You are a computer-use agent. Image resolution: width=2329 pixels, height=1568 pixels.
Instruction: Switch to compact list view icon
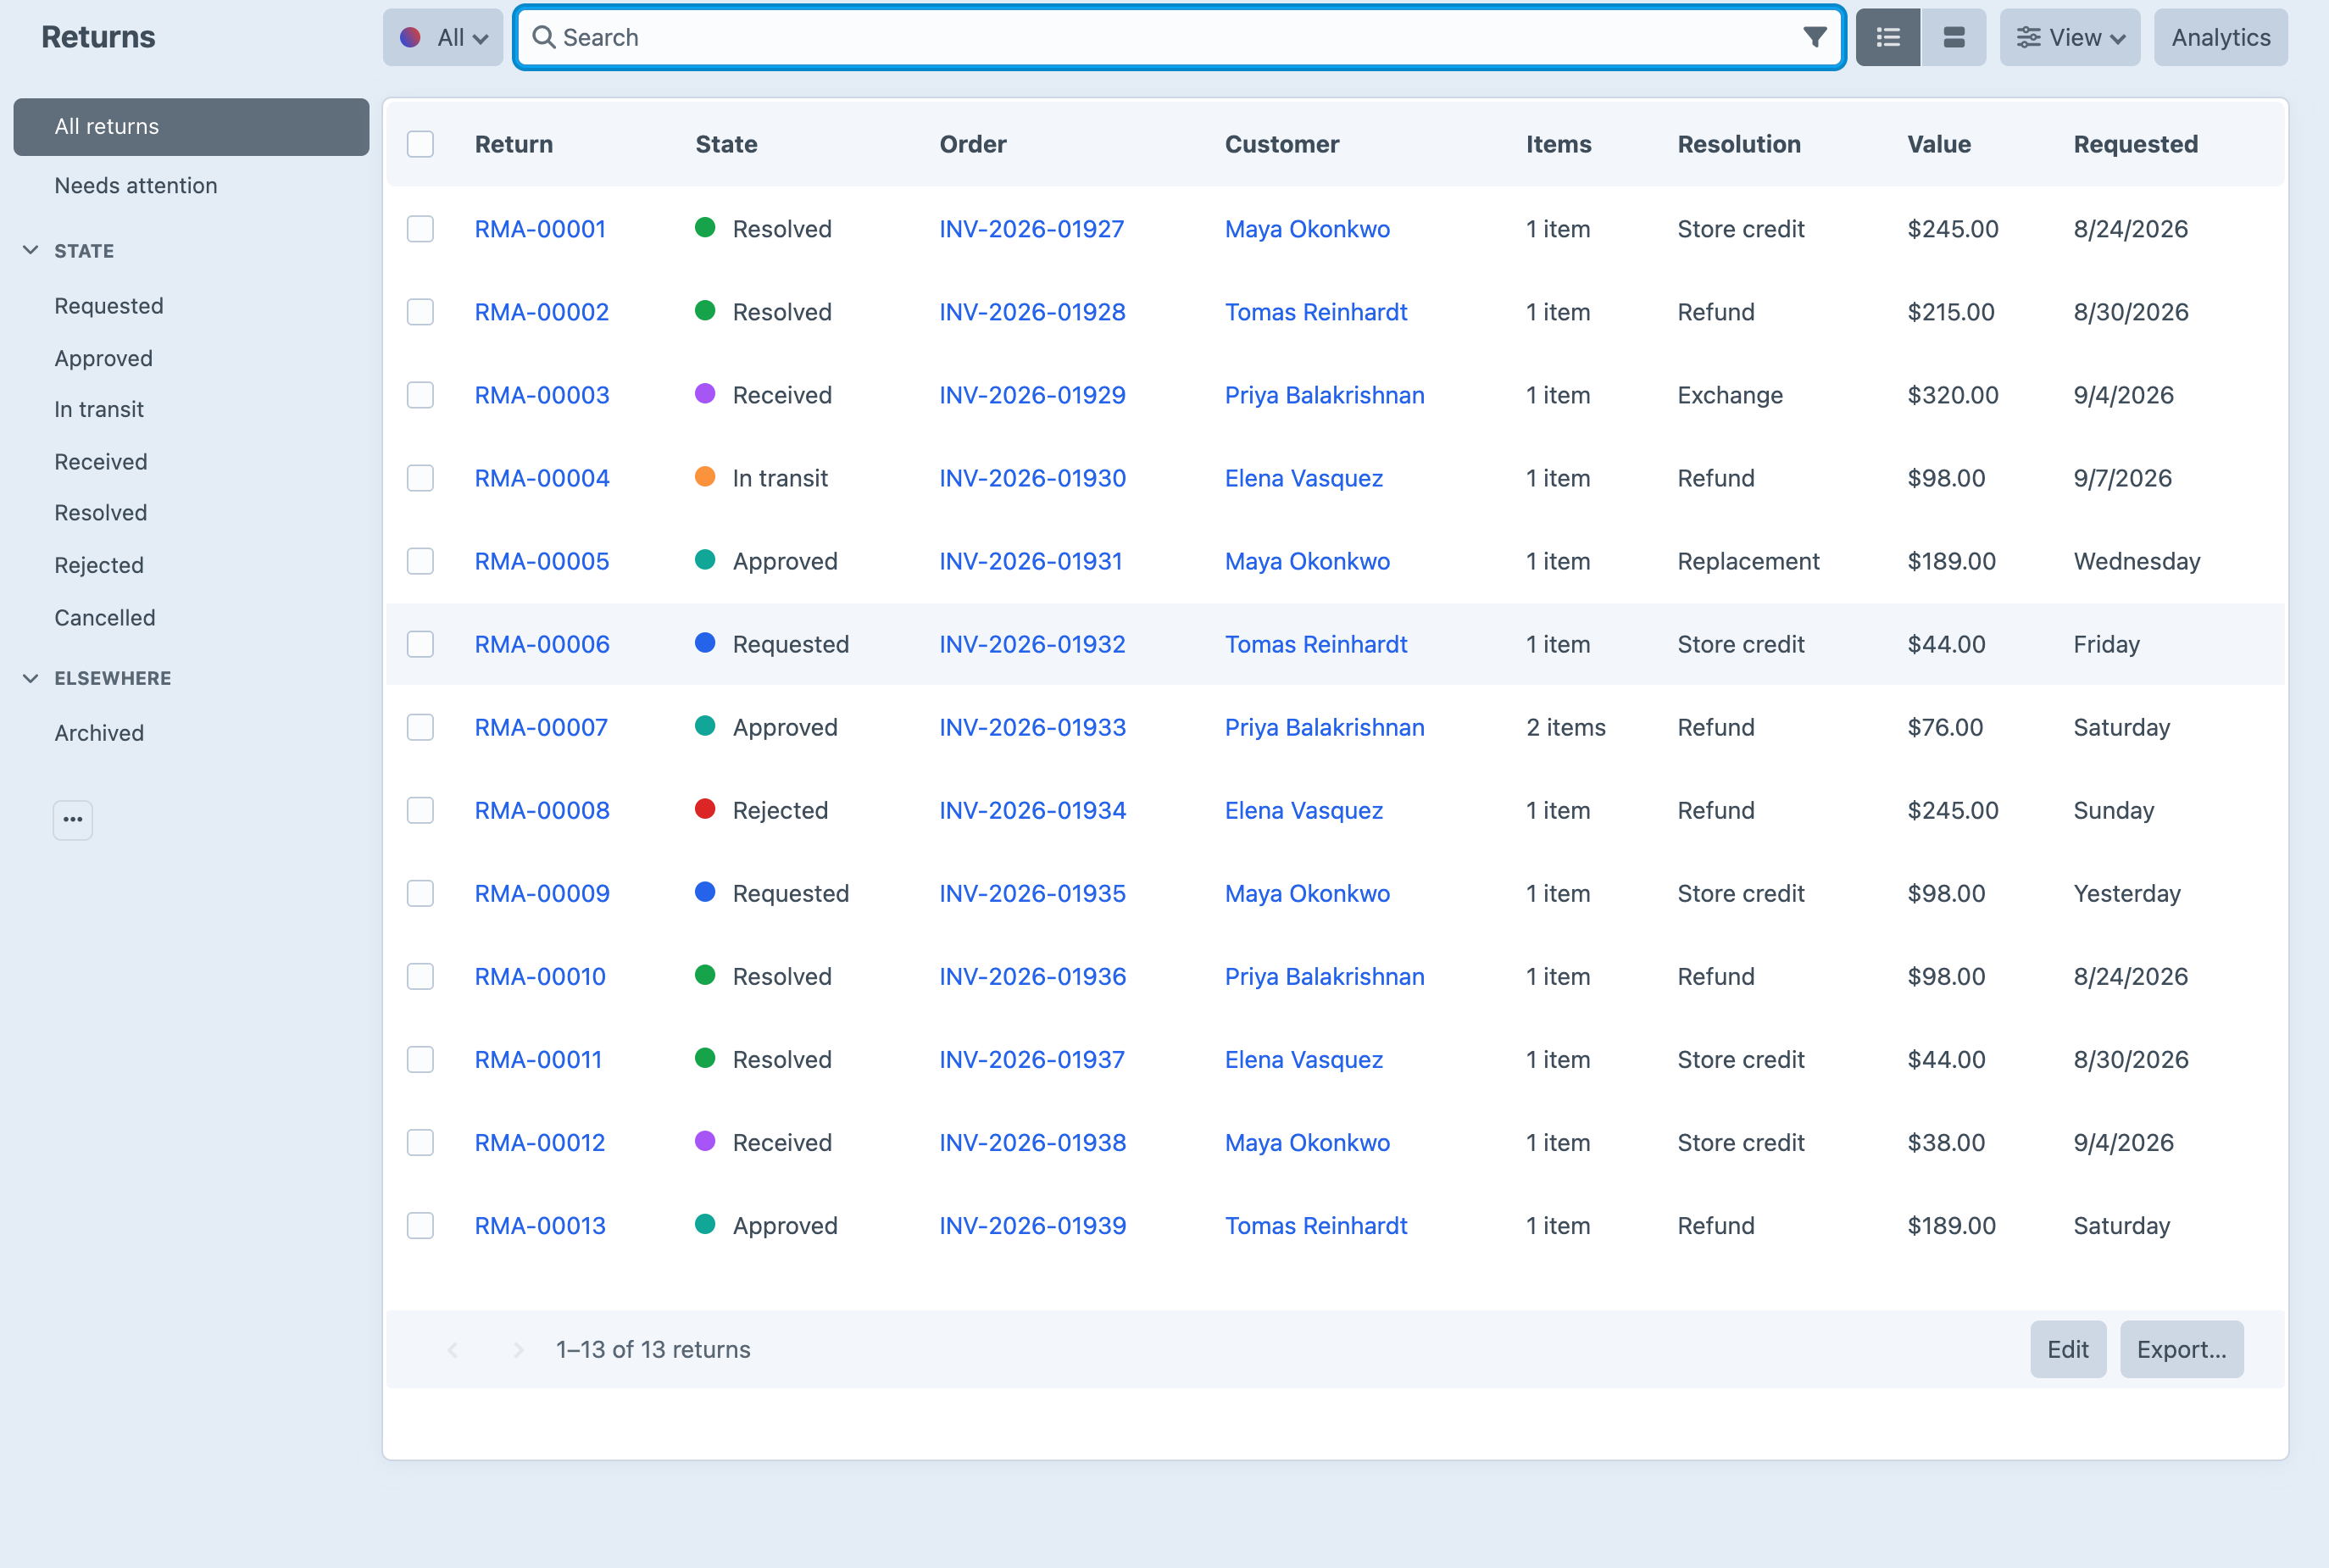tap(1888, 38)
